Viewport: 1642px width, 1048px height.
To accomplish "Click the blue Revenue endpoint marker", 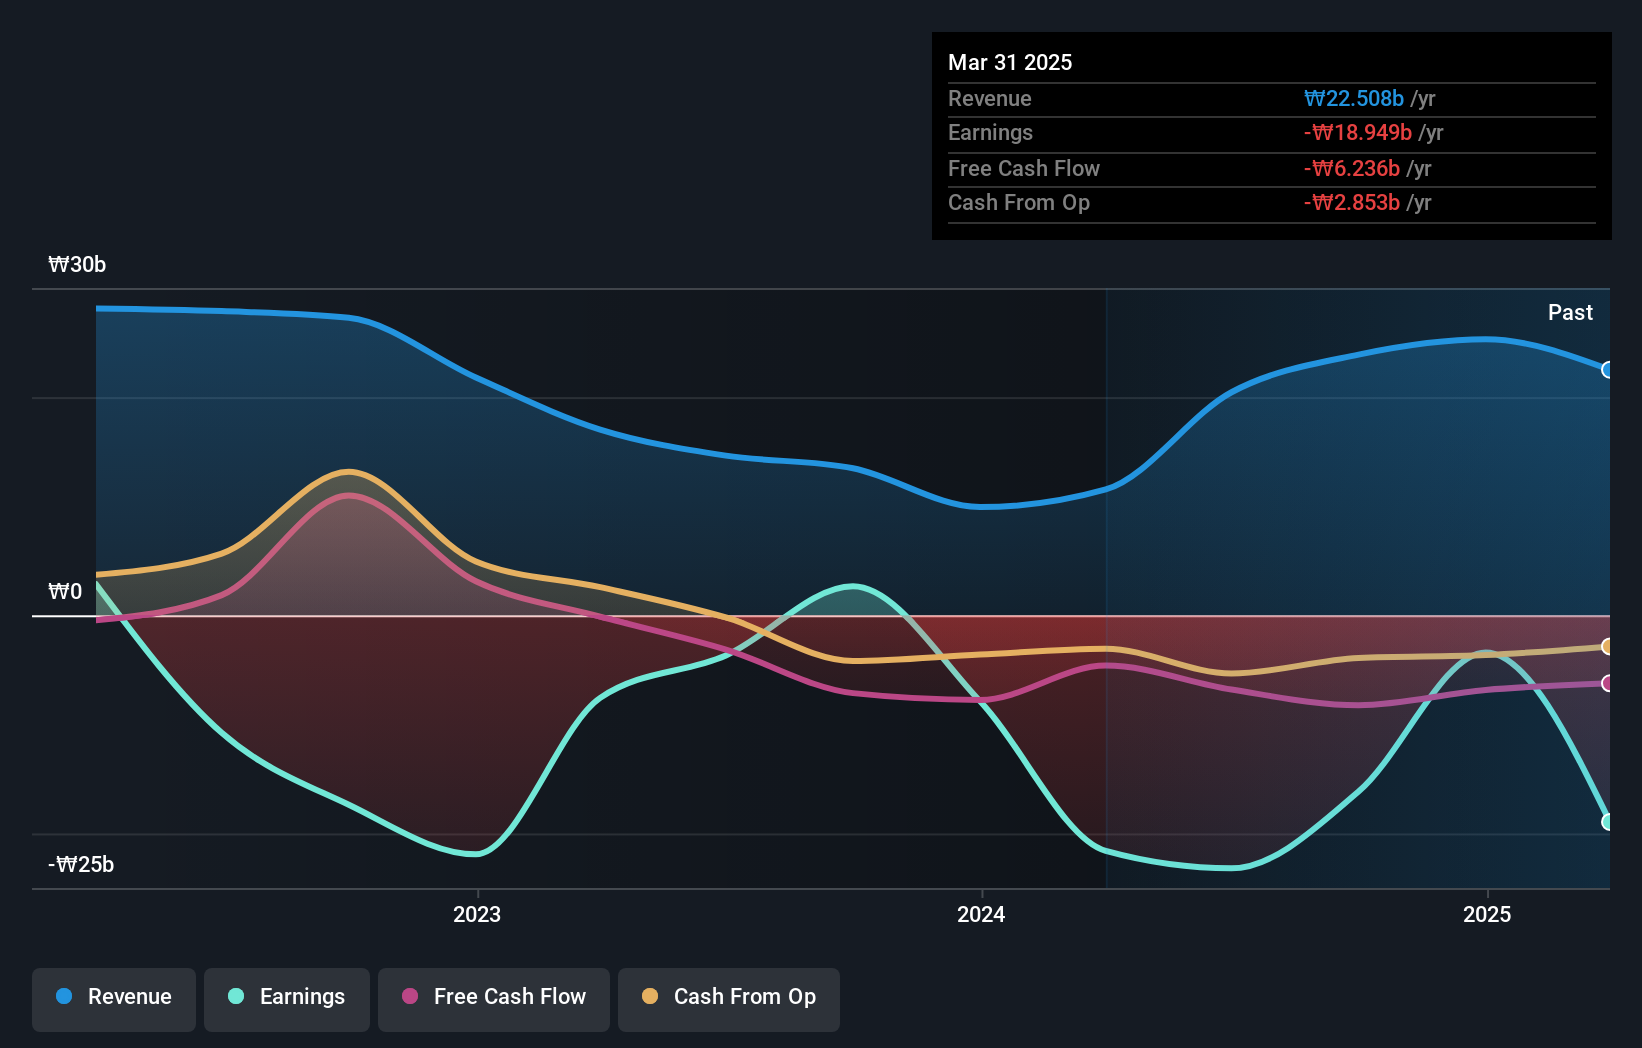I will 1608,370.
